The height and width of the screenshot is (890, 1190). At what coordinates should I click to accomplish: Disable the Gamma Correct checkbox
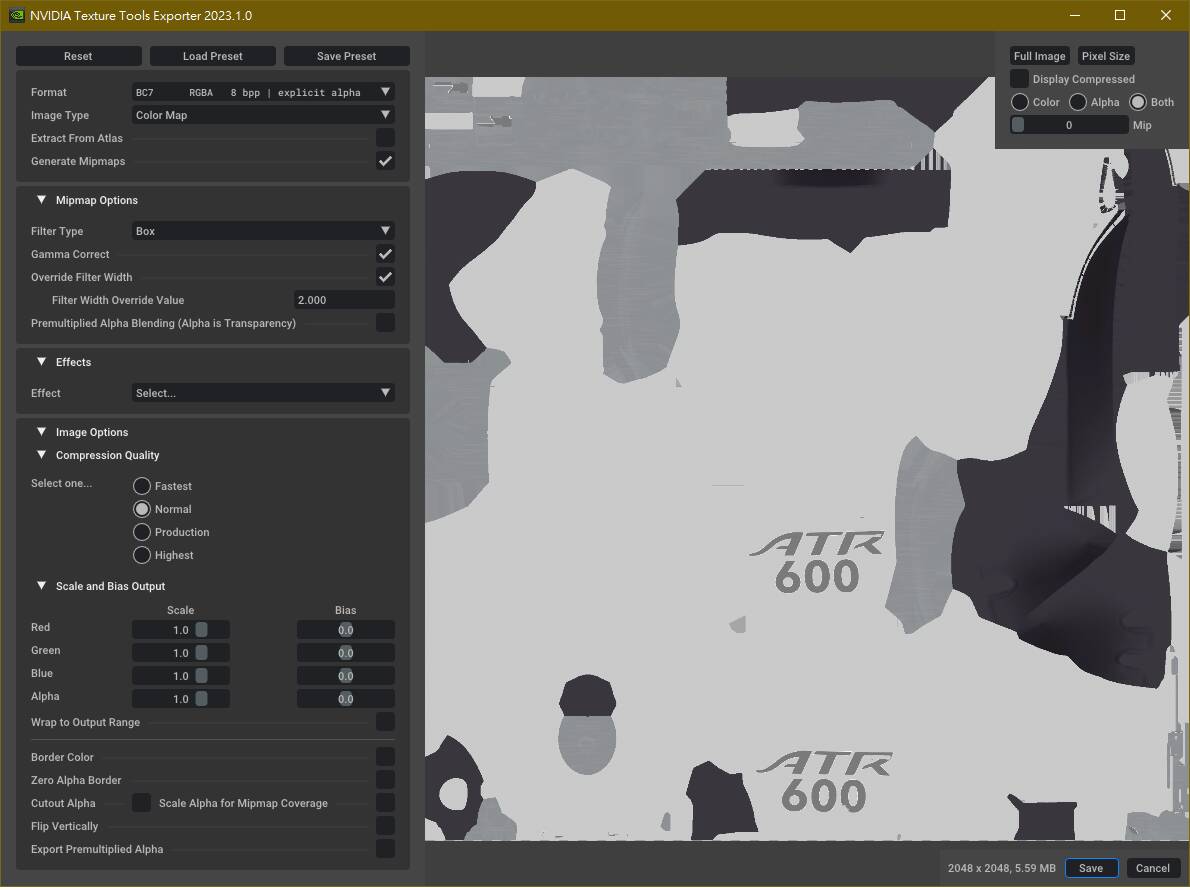pos(385,254)
